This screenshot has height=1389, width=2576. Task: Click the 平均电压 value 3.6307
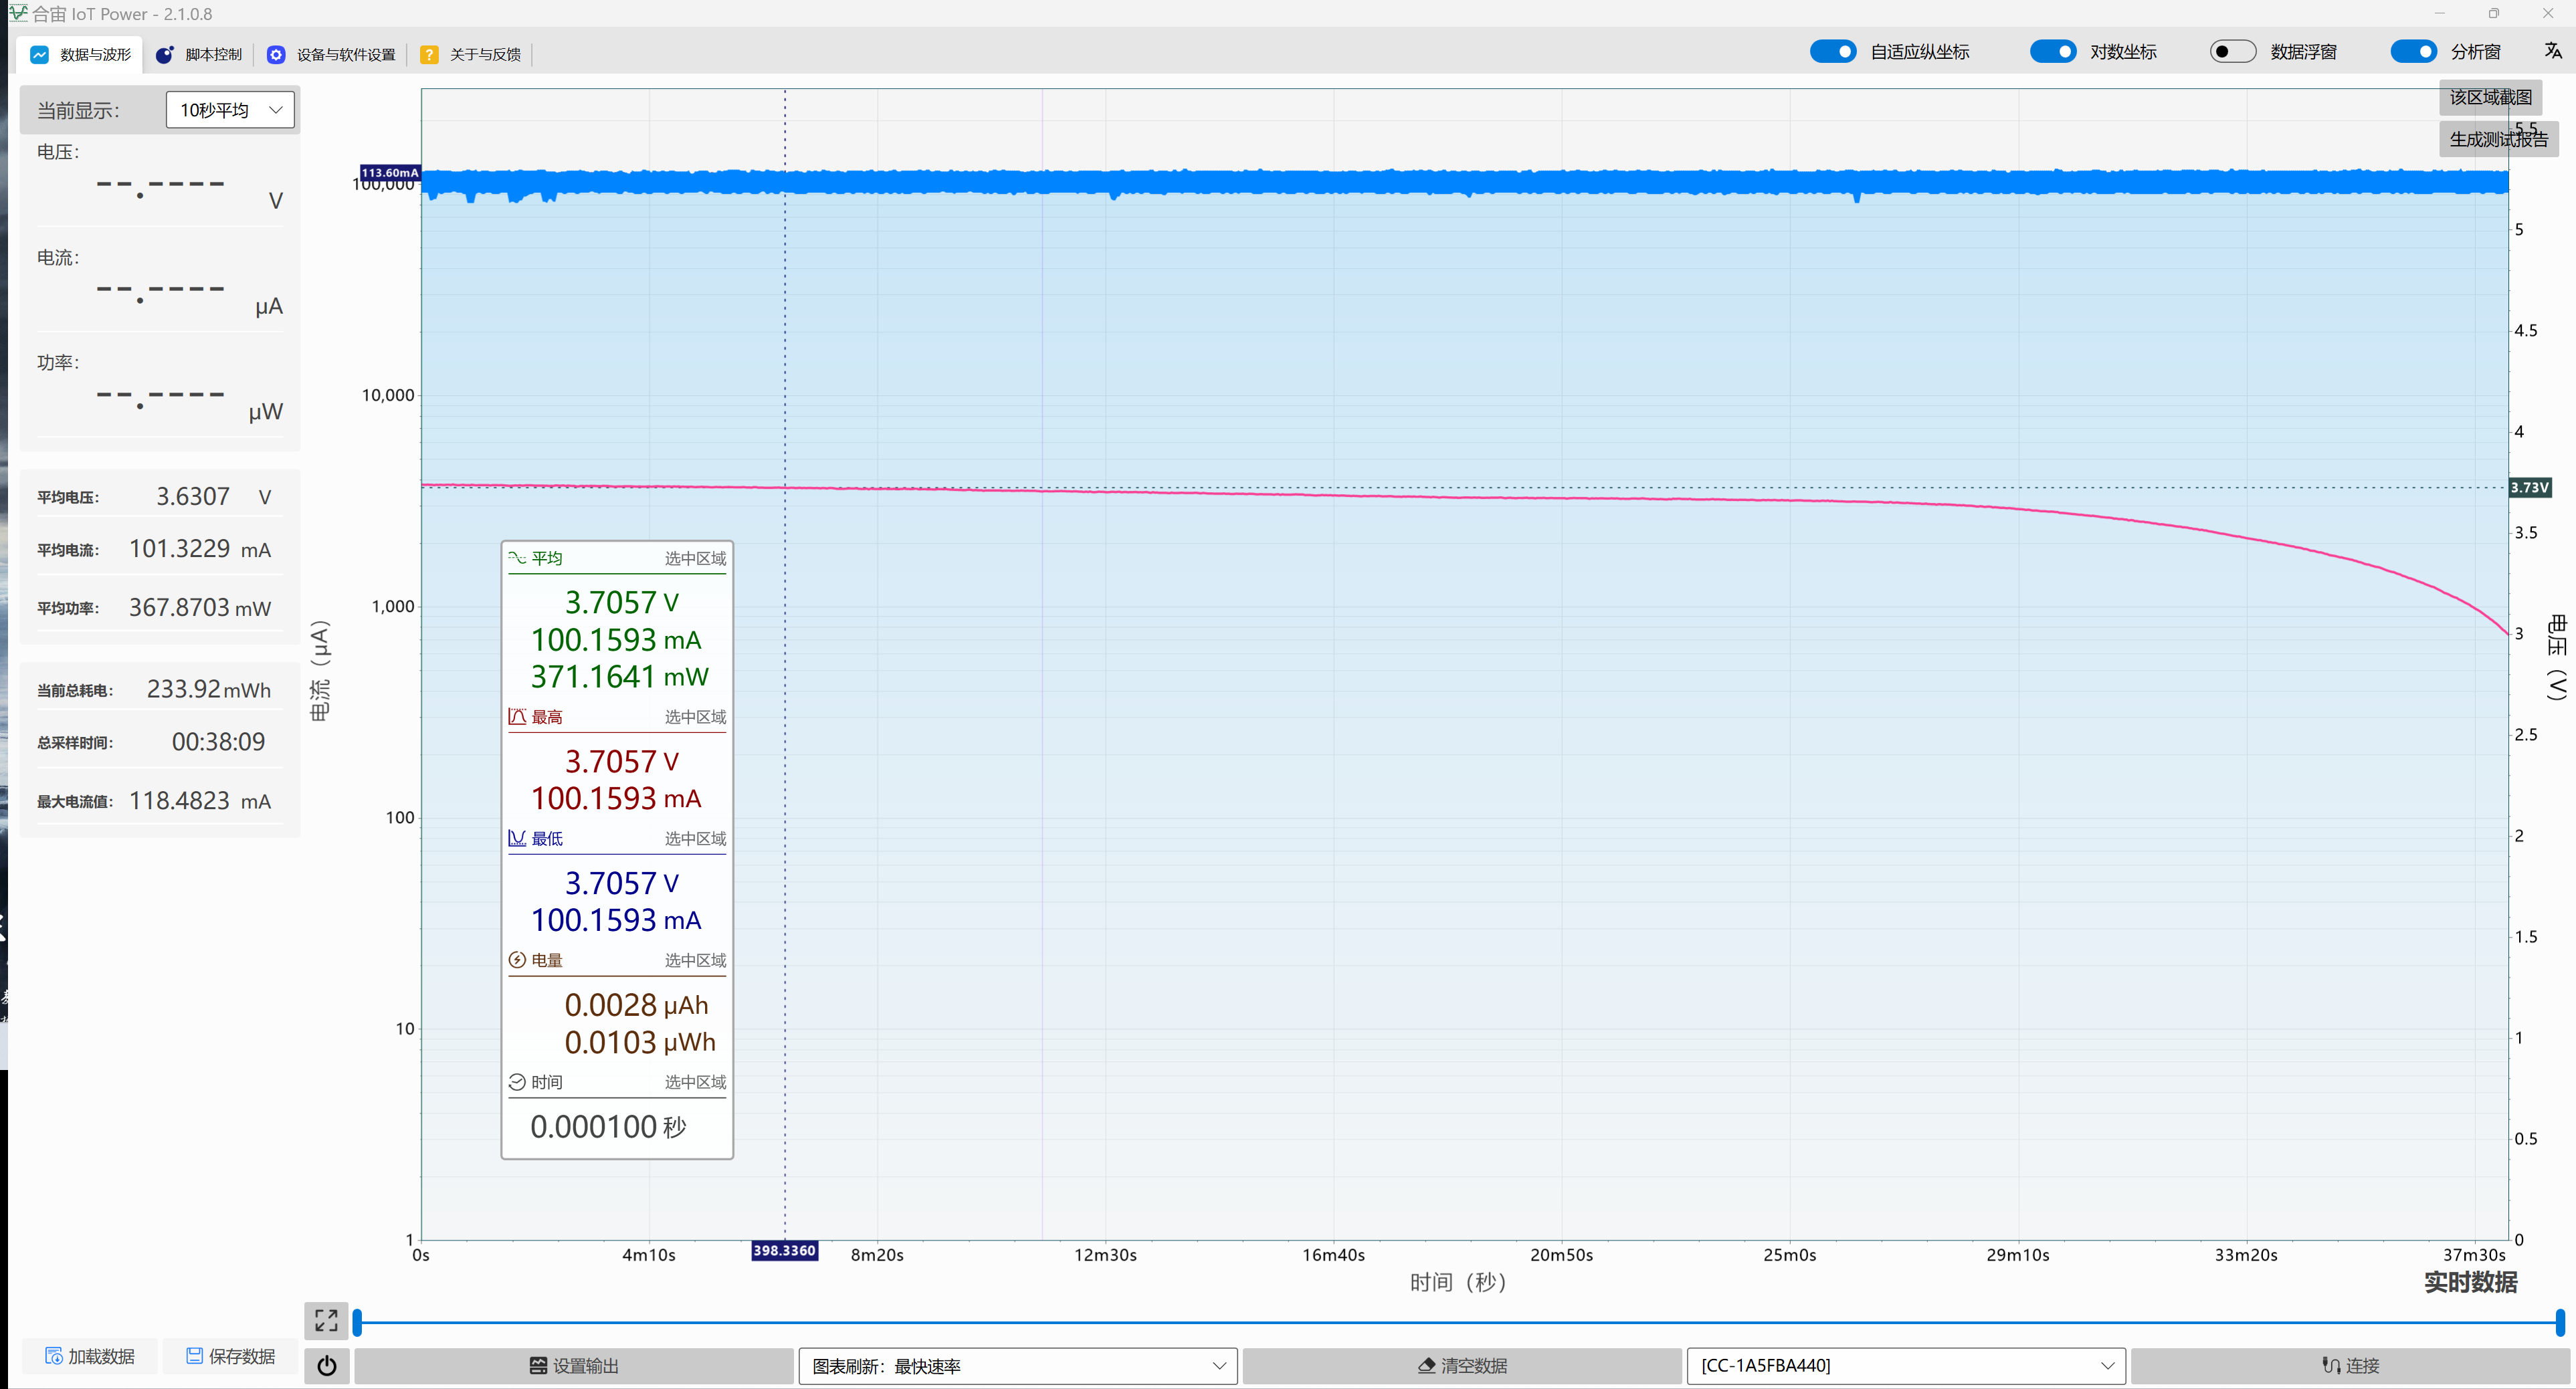(193, 496)
